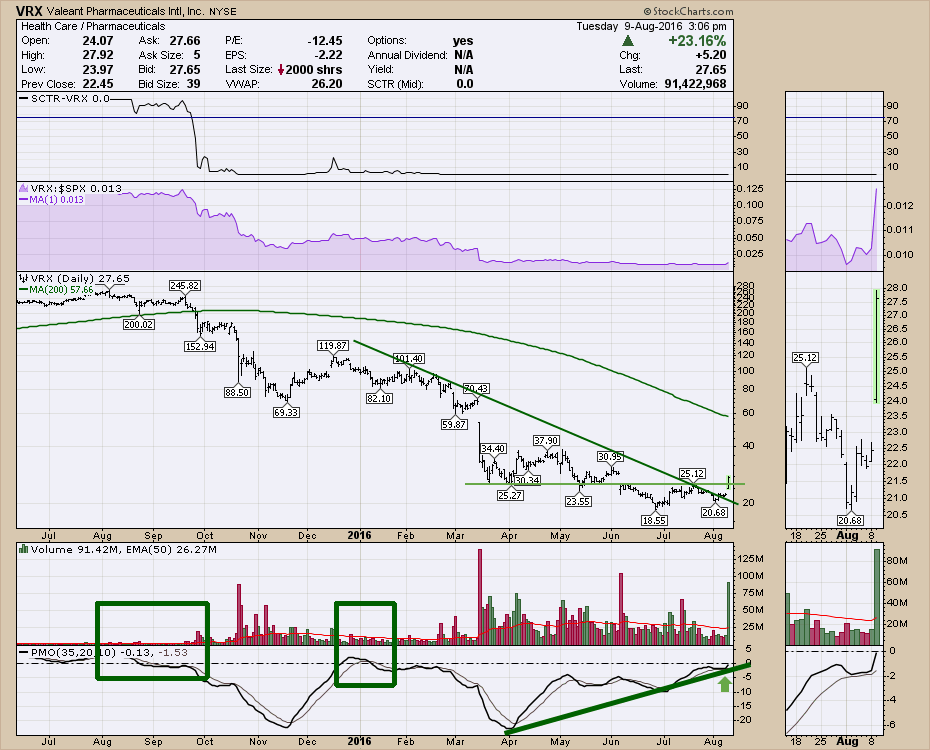
Task: Click the Chg value +5.20
Action: coord(711,55)
